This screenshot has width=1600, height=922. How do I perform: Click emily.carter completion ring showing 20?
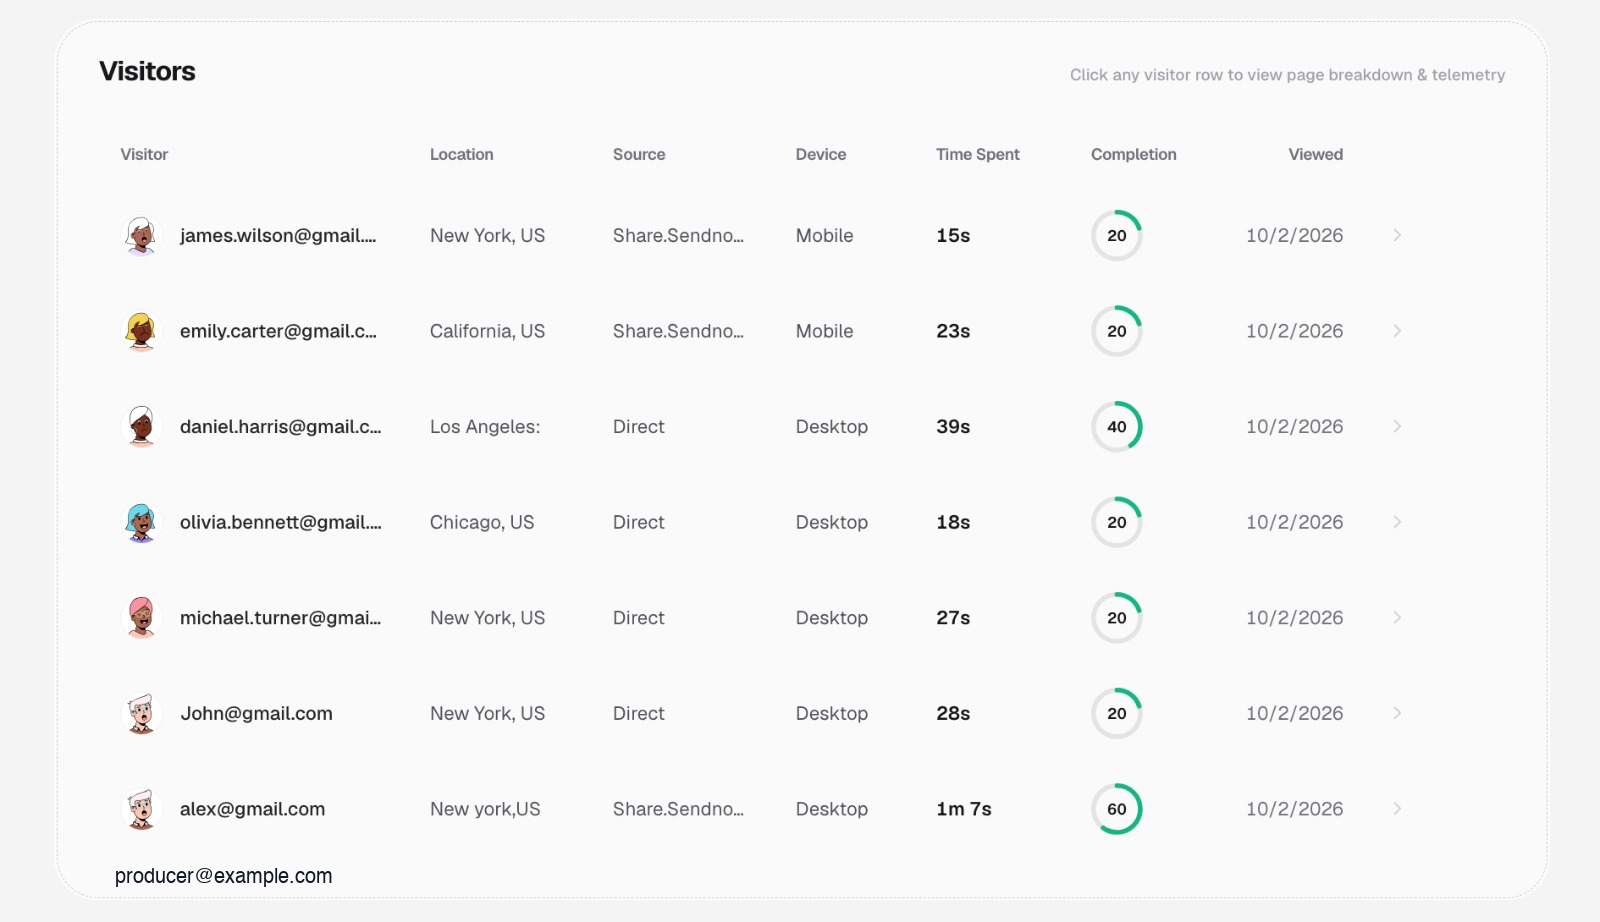tap(1117, 331)
